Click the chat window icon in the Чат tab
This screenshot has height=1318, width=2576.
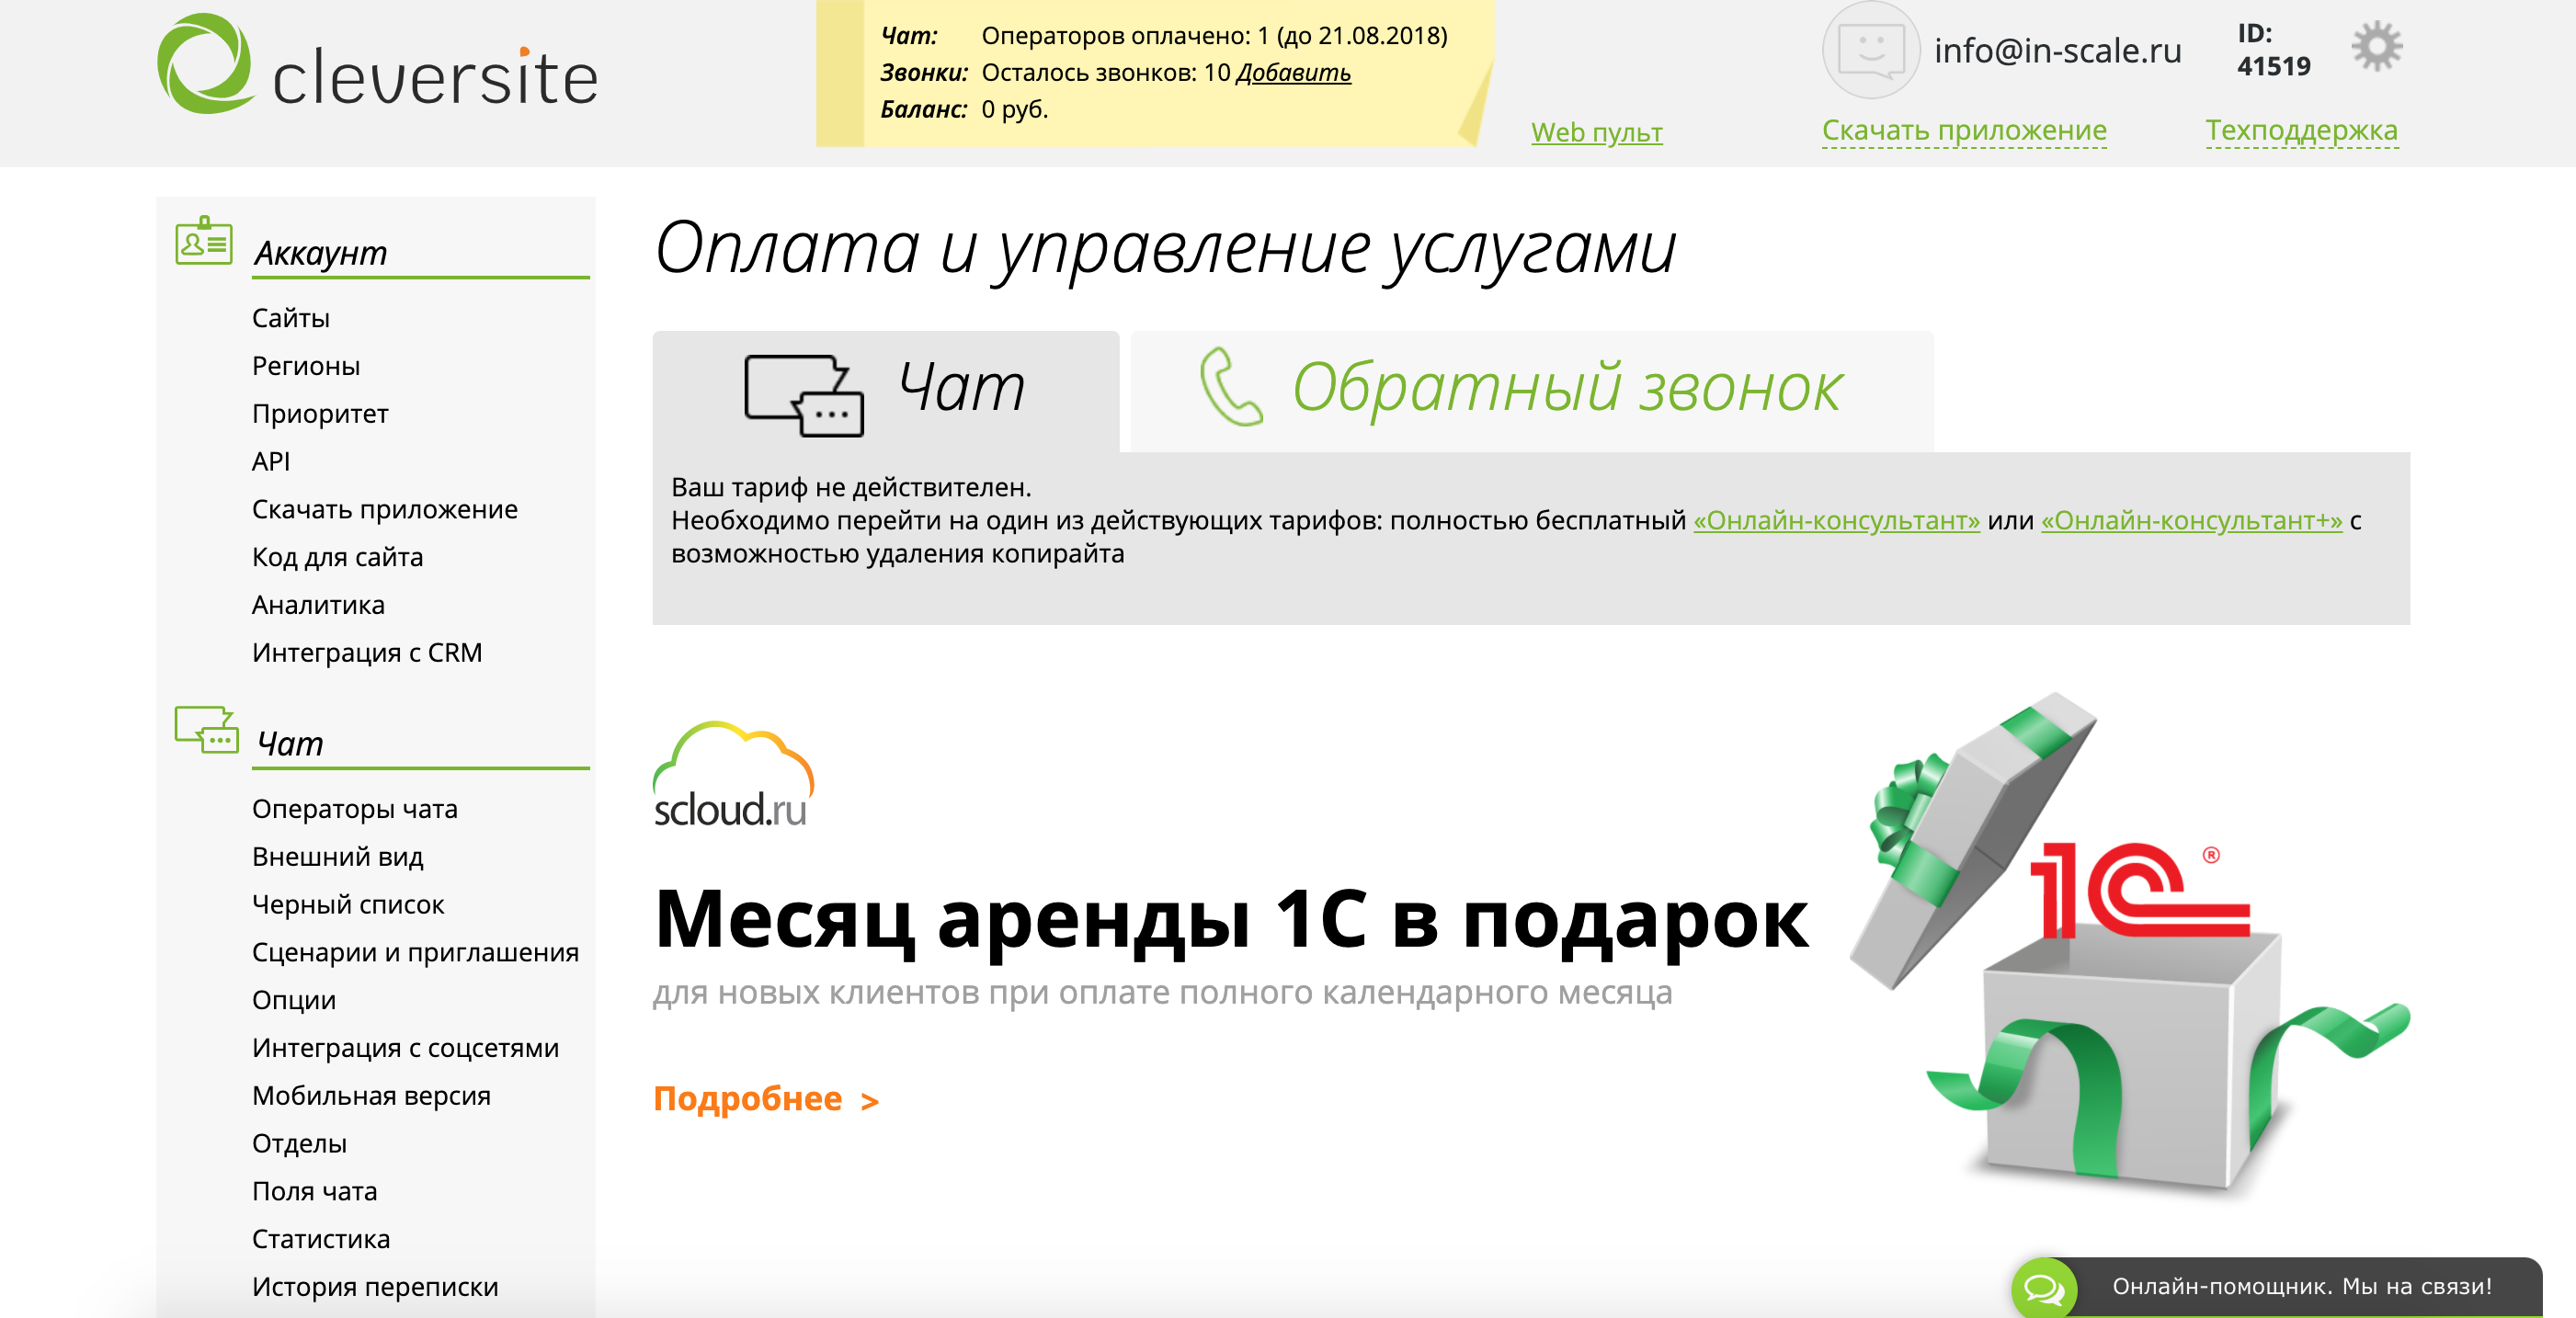tap(804, 395)
